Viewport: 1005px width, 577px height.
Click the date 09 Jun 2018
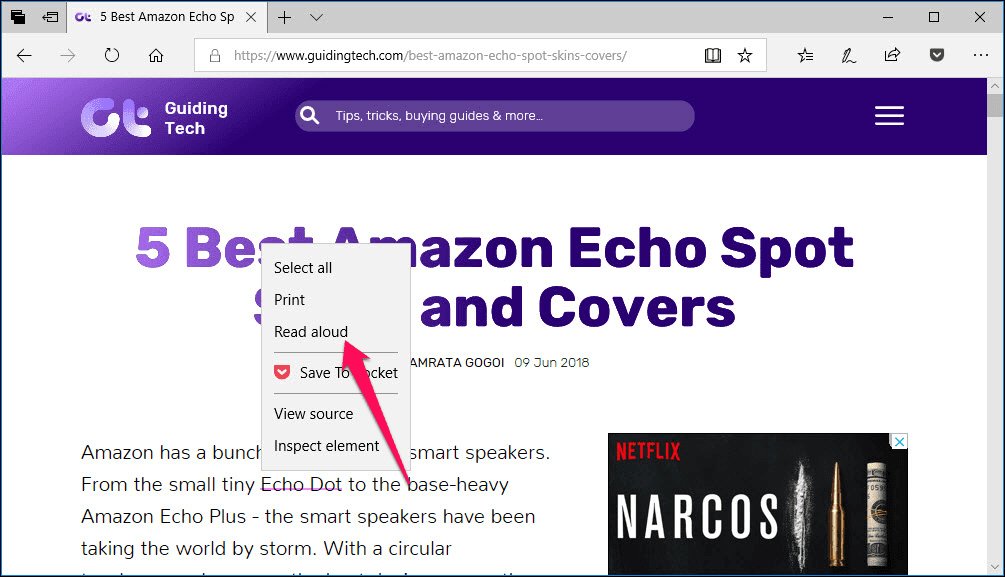[x=551, y=363]
